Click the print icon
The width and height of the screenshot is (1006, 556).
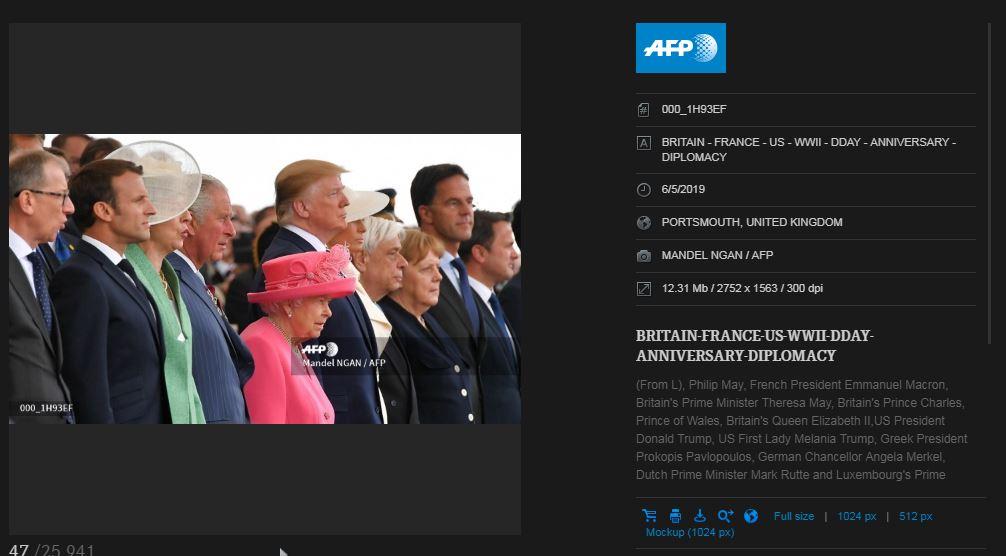675,516
